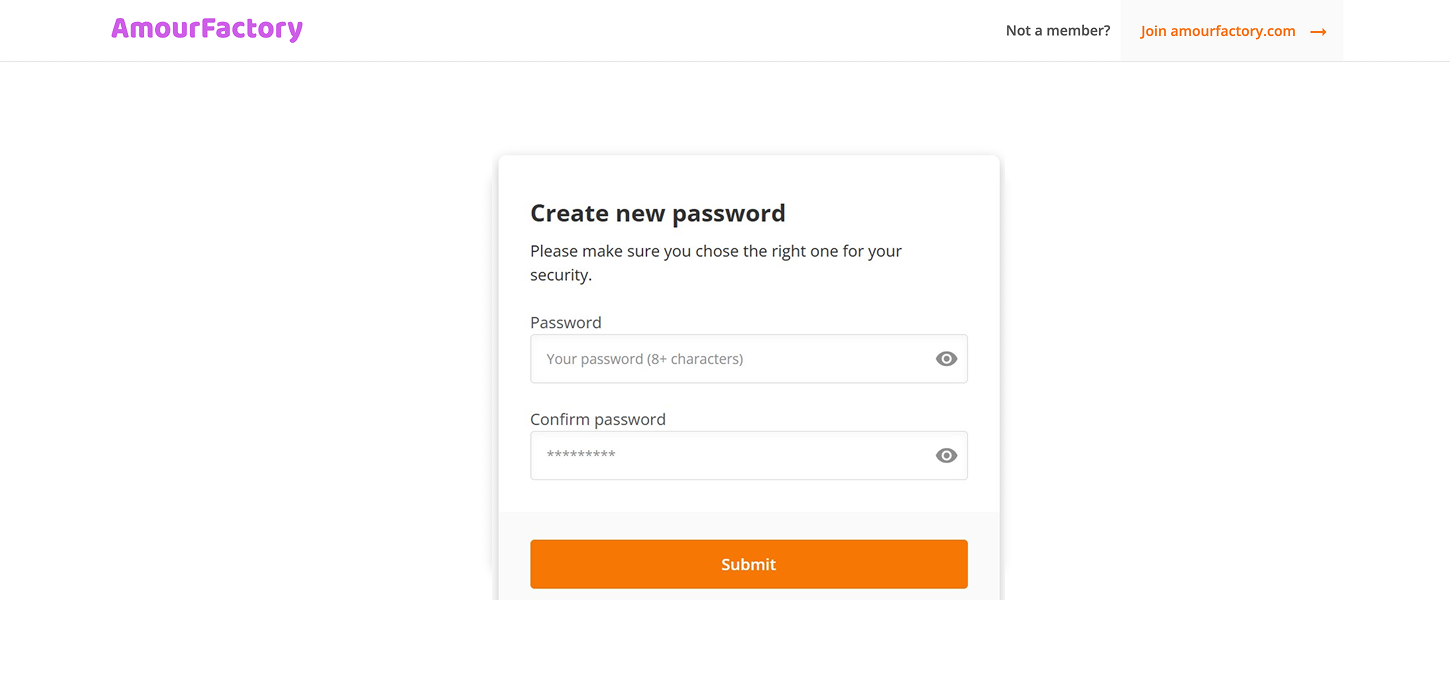Toggle the eye icon on Password field
Viewport: 1450px width, 677px height.
(x=946, y=358)
